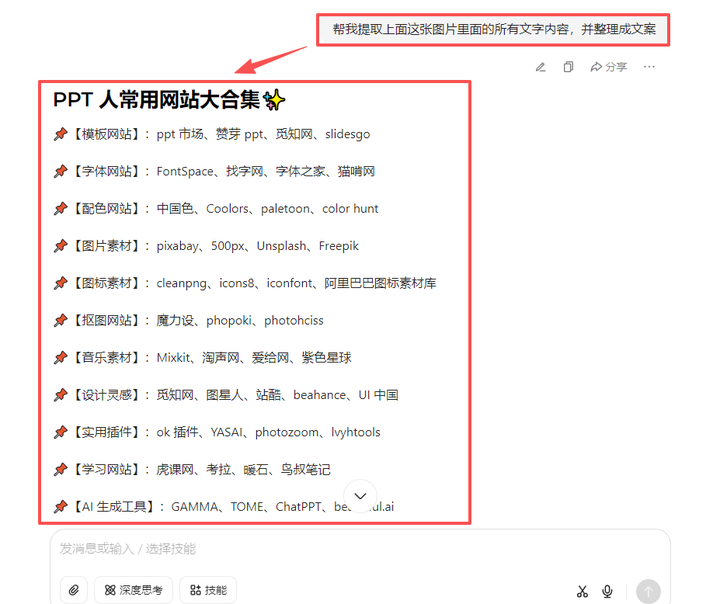
Task: Toggle 深度思考 deep thinking mode
Action: 134,590
